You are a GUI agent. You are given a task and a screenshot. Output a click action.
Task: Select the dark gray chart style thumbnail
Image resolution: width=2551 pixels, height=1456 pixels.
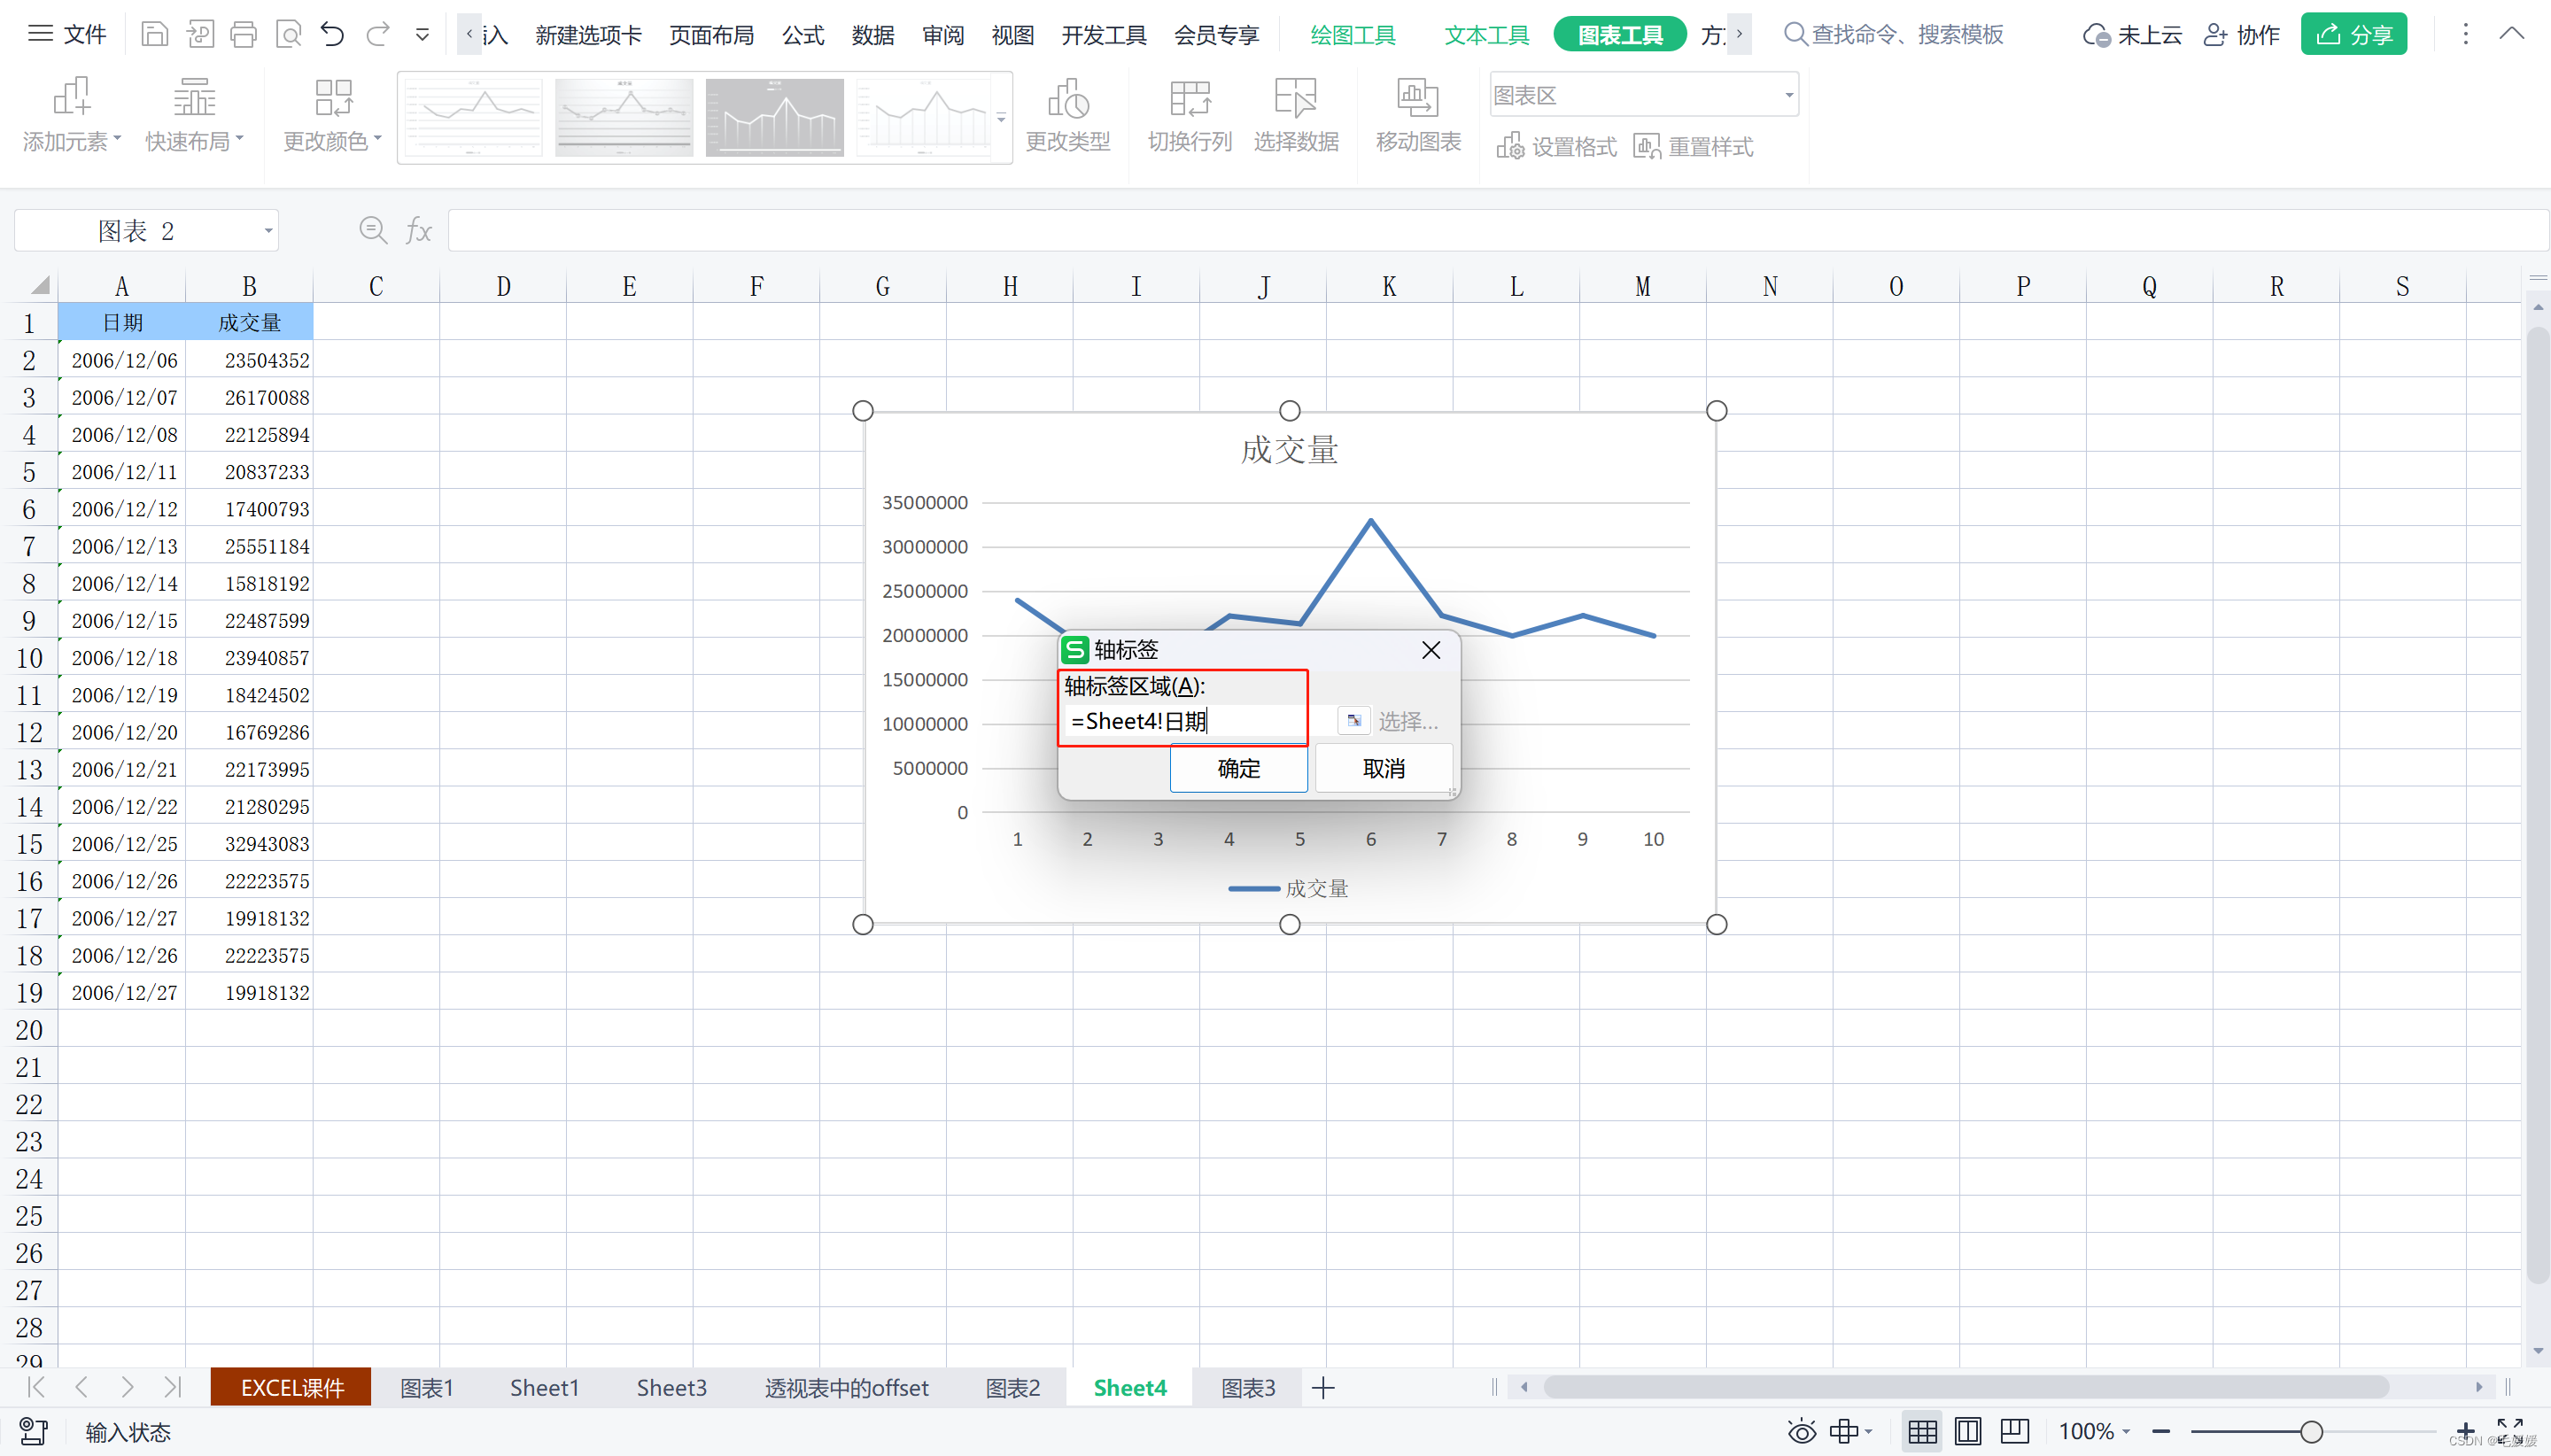774,117
